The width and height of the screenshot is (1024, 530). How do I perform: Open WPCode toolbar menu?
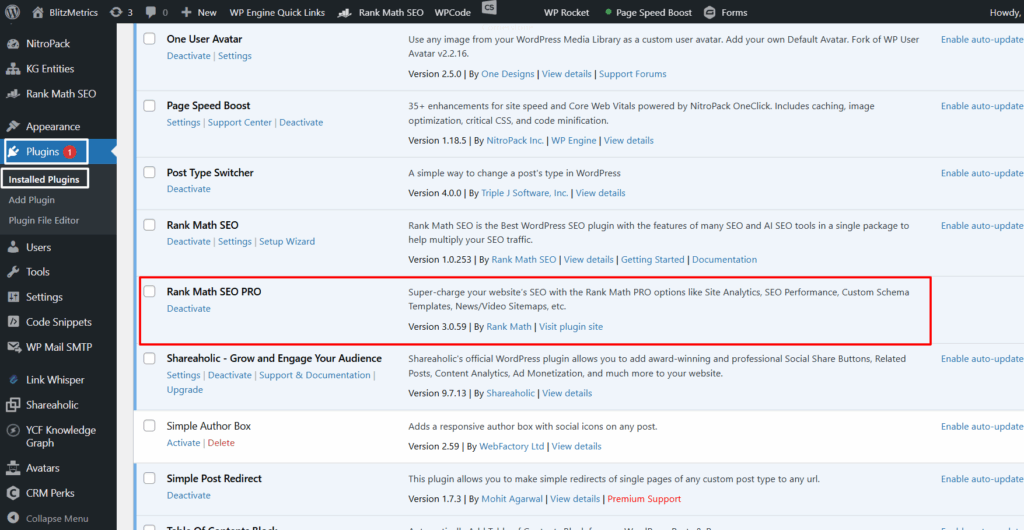[452, 12]
